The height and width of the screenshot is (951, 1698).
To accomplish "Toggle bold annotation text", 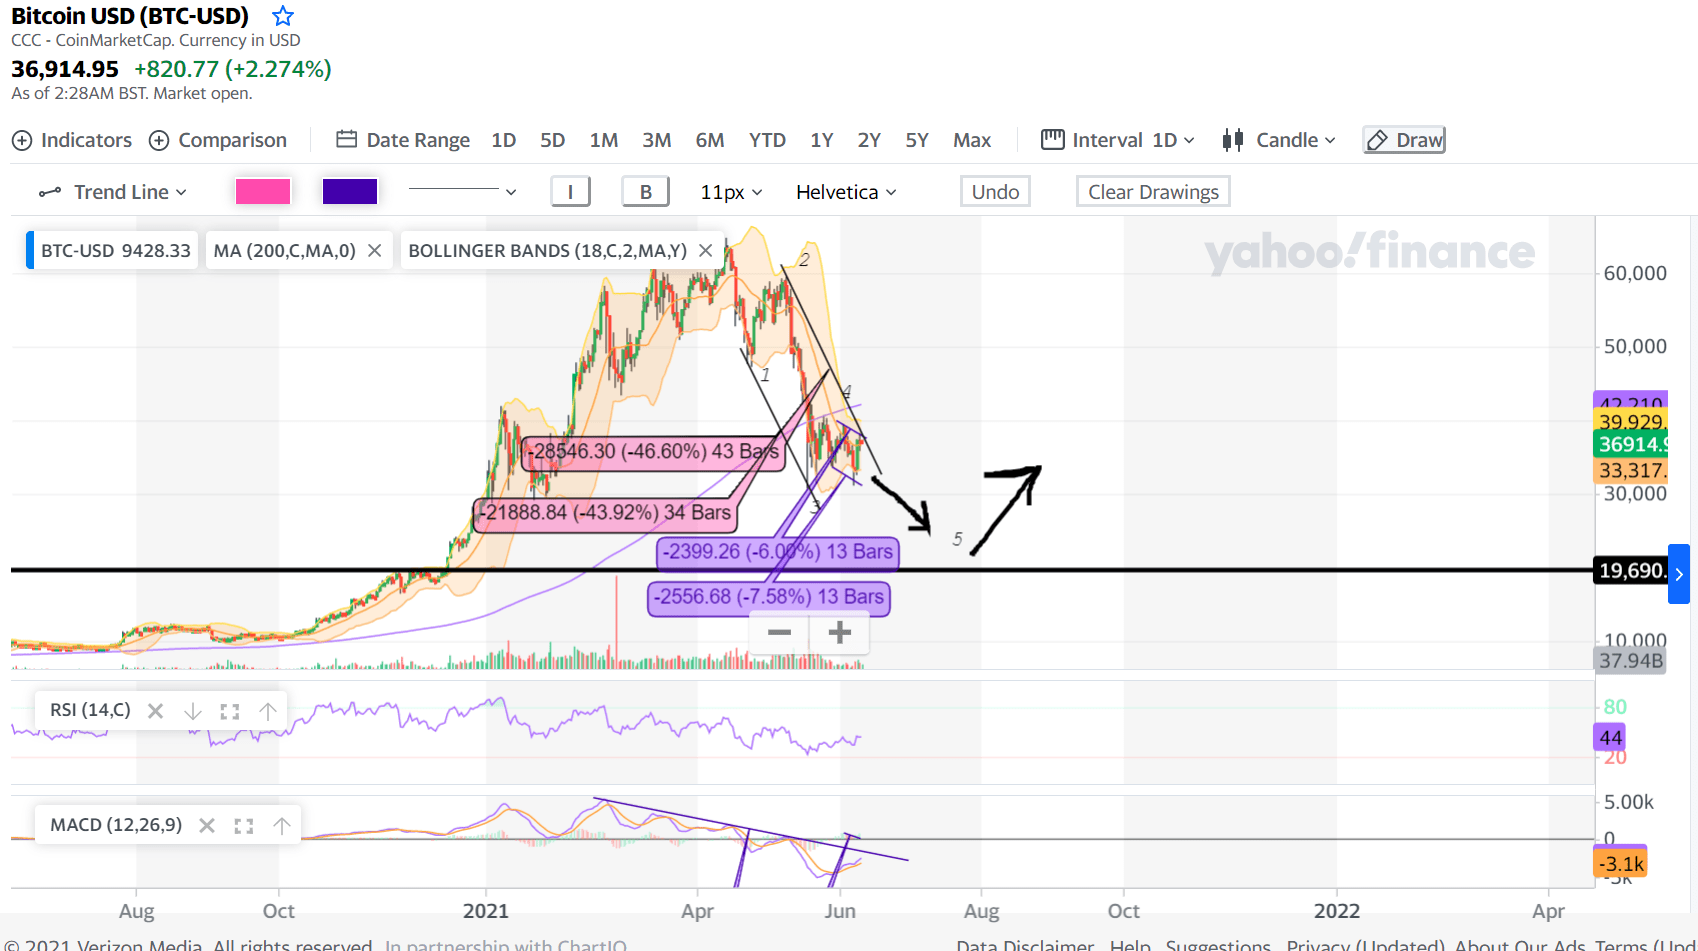I will (645, 190).
